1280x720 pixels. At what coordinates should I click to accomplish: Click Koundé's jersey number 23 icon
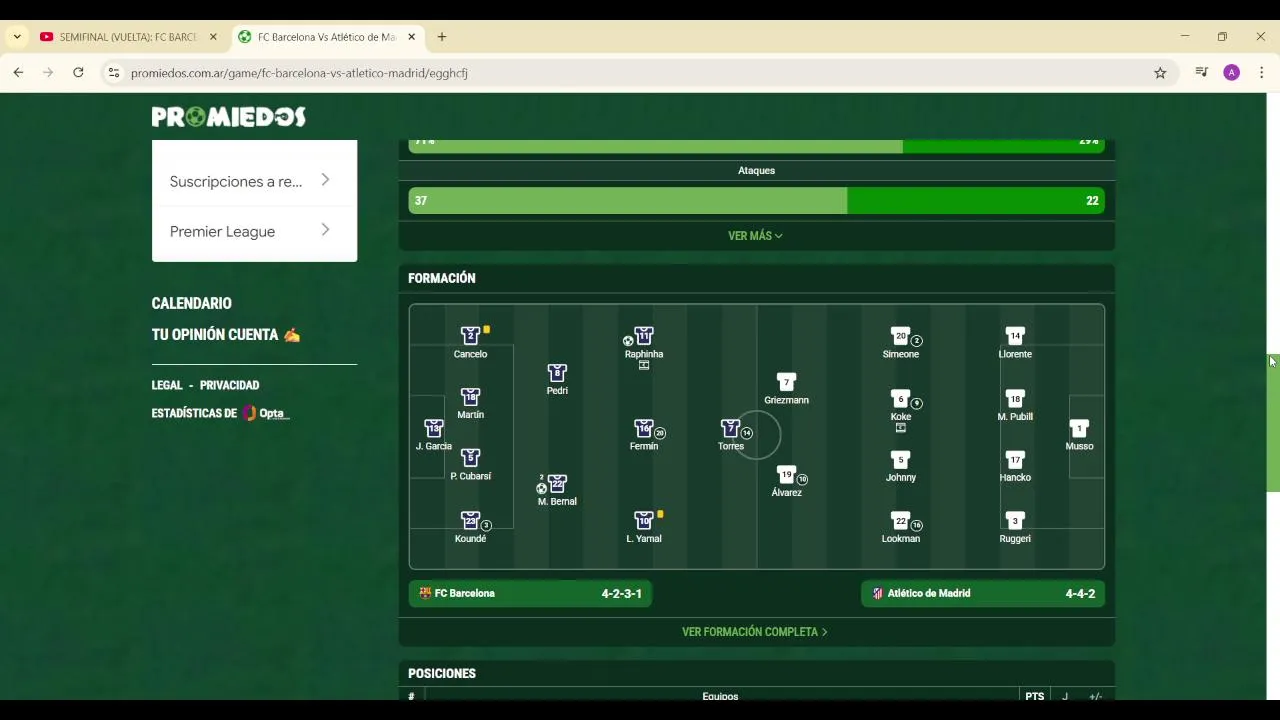tap(470, 520)
